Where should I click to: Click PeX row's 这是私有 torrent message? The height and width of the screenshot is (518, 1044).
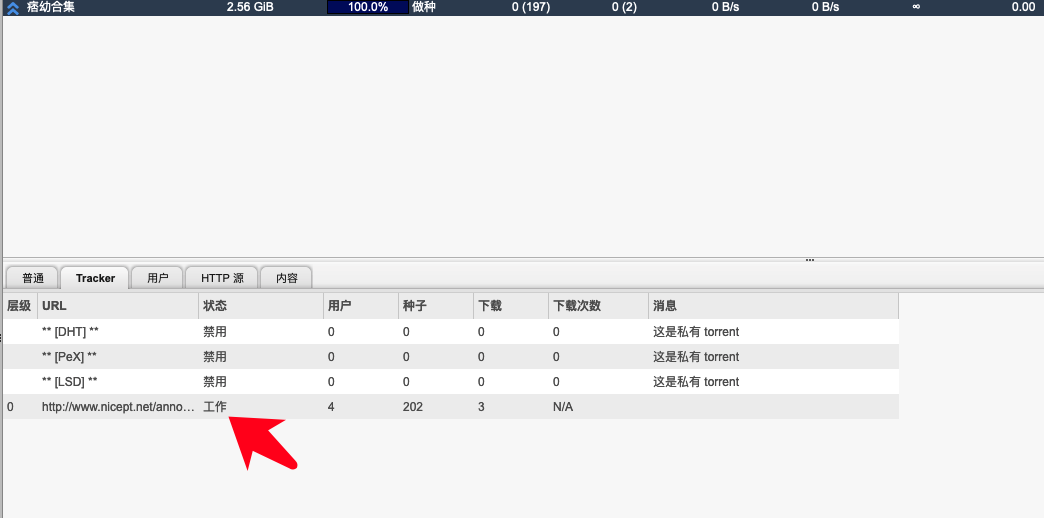click(x=696, y=357)
